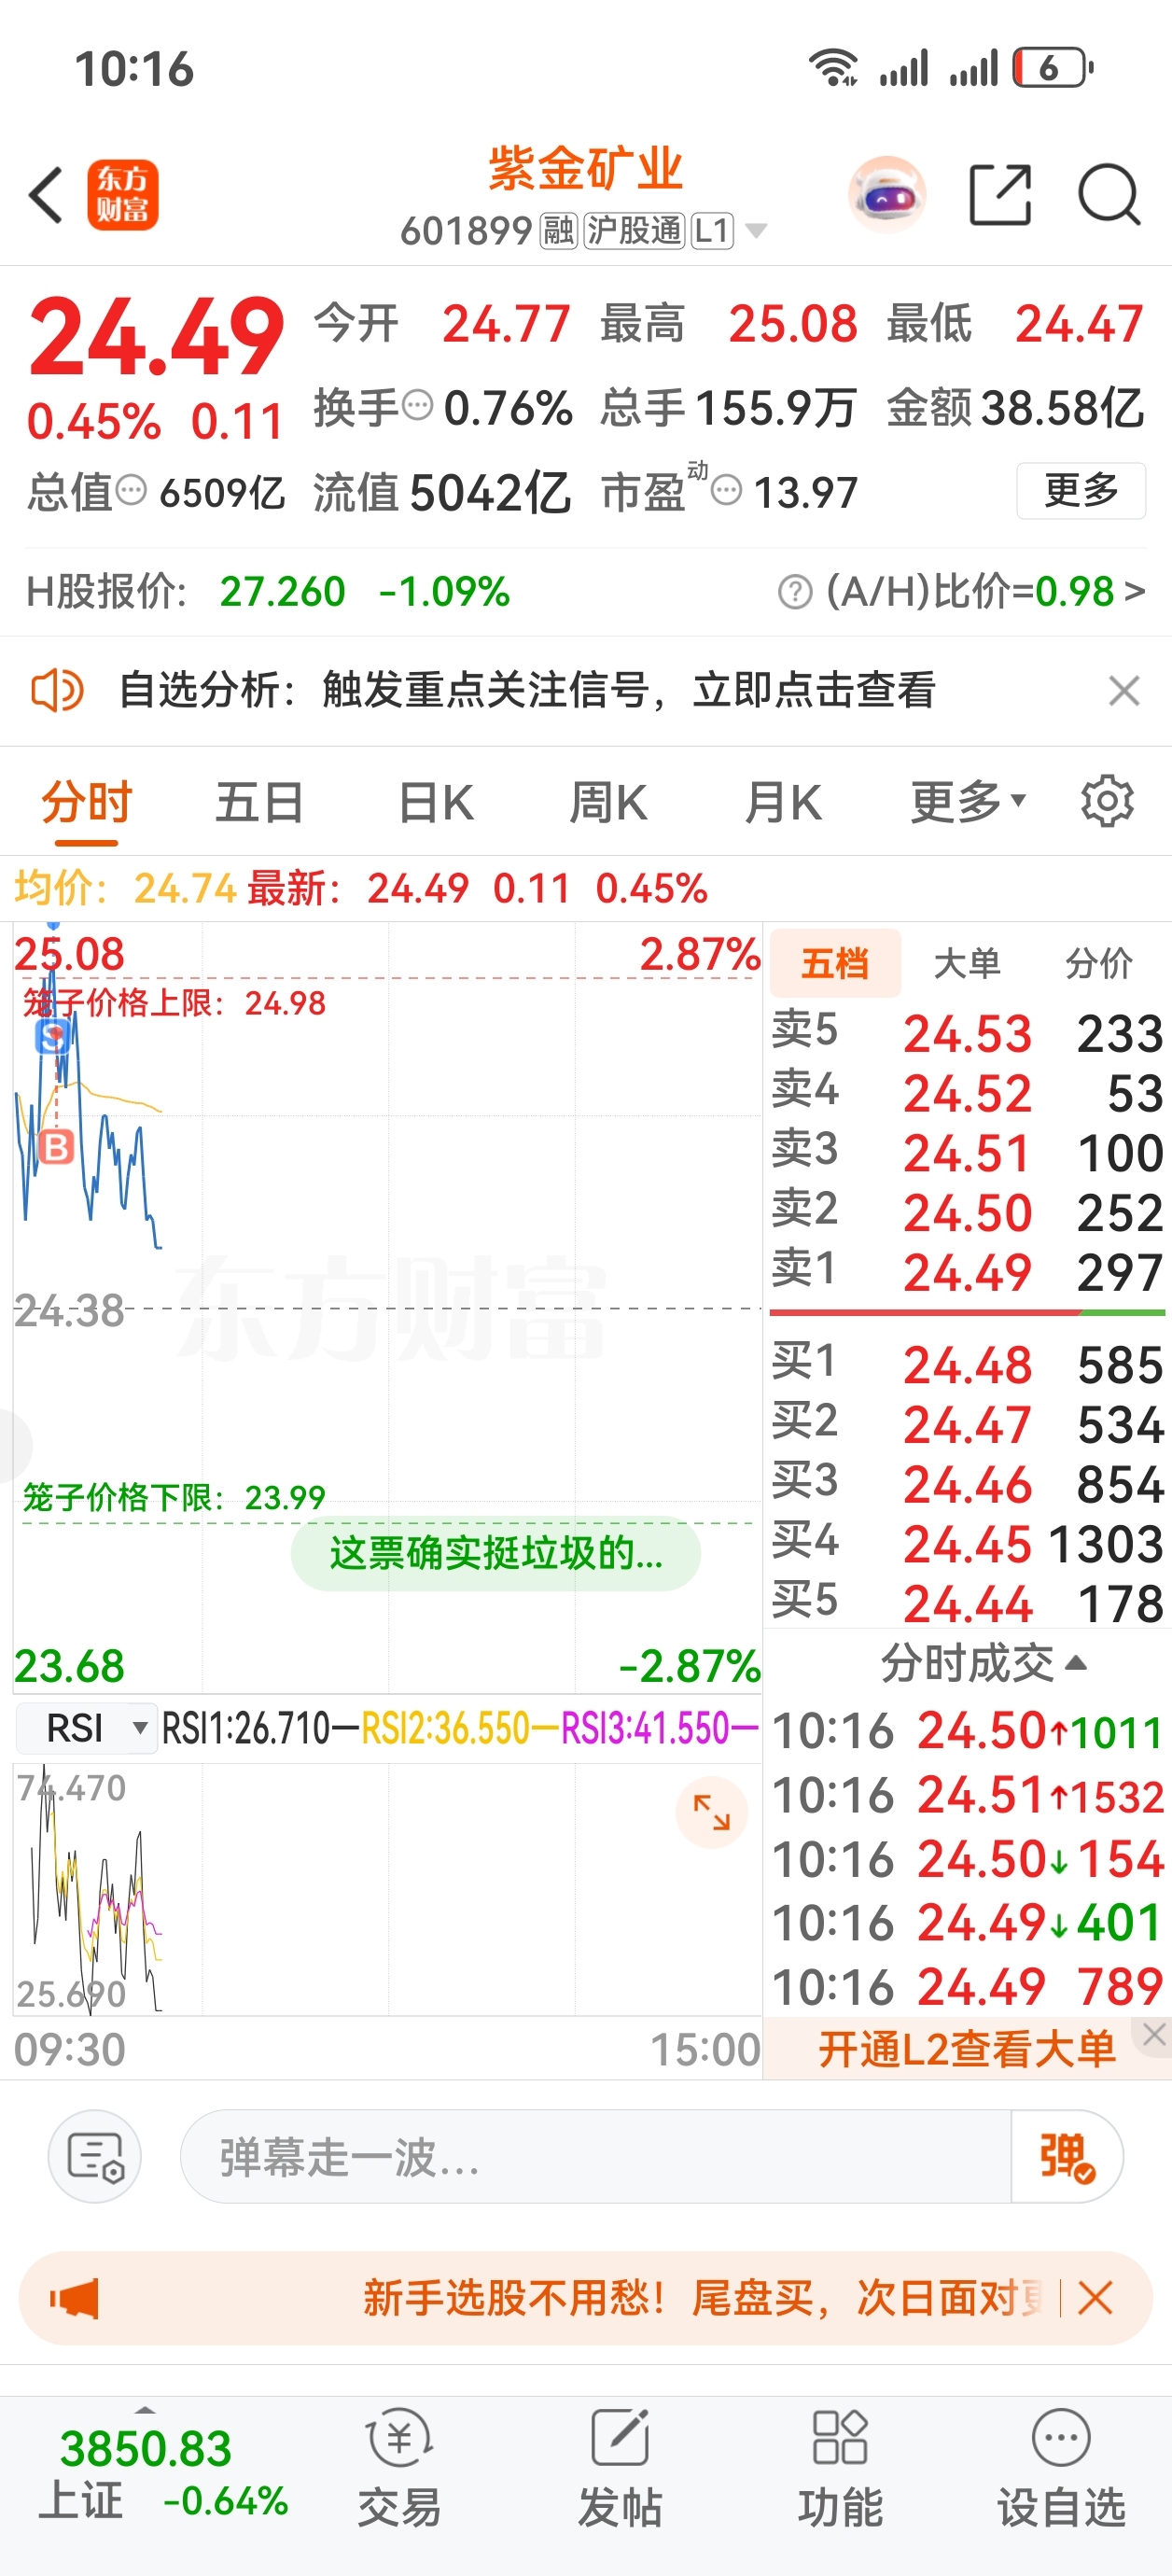Tap the S sell marker on chart
The width and height of the screenshot is (1172, 2576).
tap(53, 1037)
